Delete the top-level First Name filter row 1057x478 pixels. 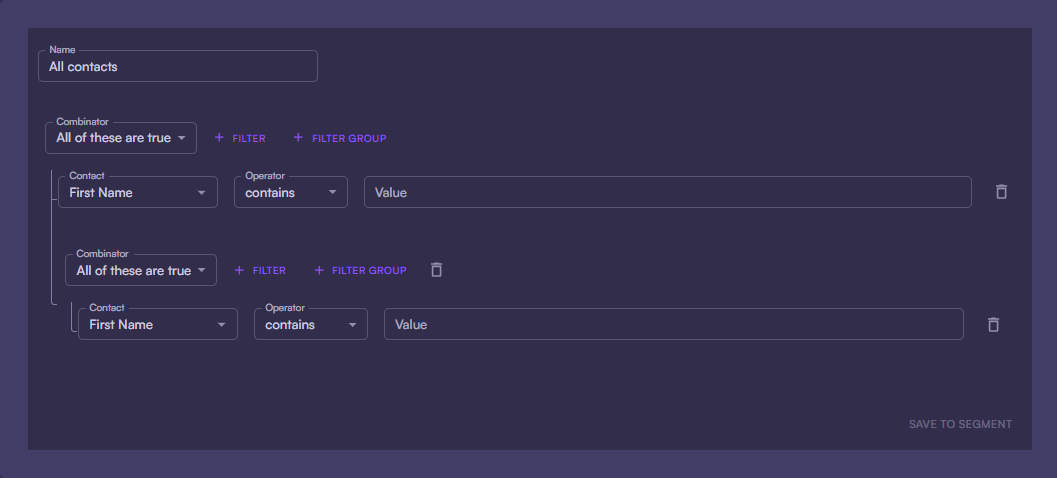tap(1001, 192)
